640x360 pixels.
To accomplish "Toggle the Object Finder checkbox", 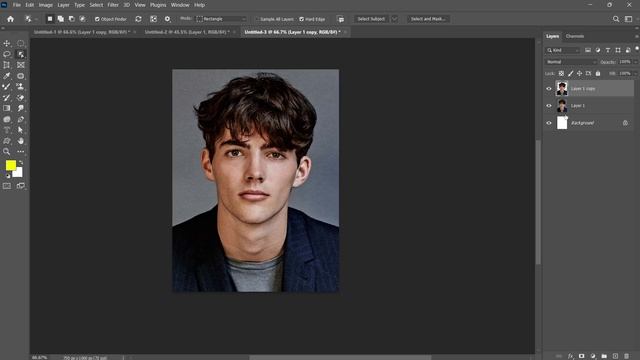I will (x=97, y=19).
